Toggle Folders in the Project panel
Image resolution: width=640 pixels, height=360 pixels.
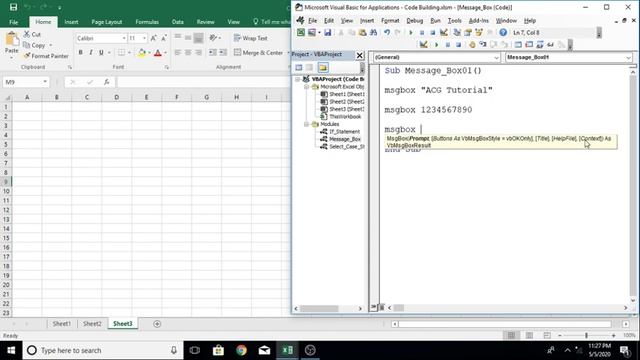[323, 67]
